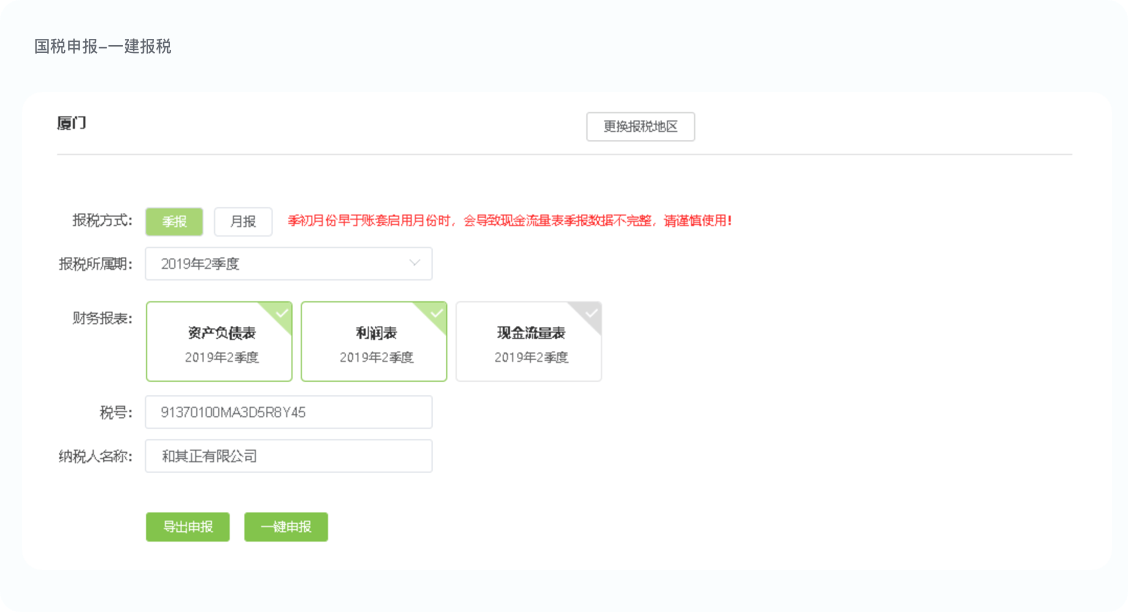Click the chevron arrow in the period dropdown
The width and height of the screenshot is (1128, 612).
point(414,263)
